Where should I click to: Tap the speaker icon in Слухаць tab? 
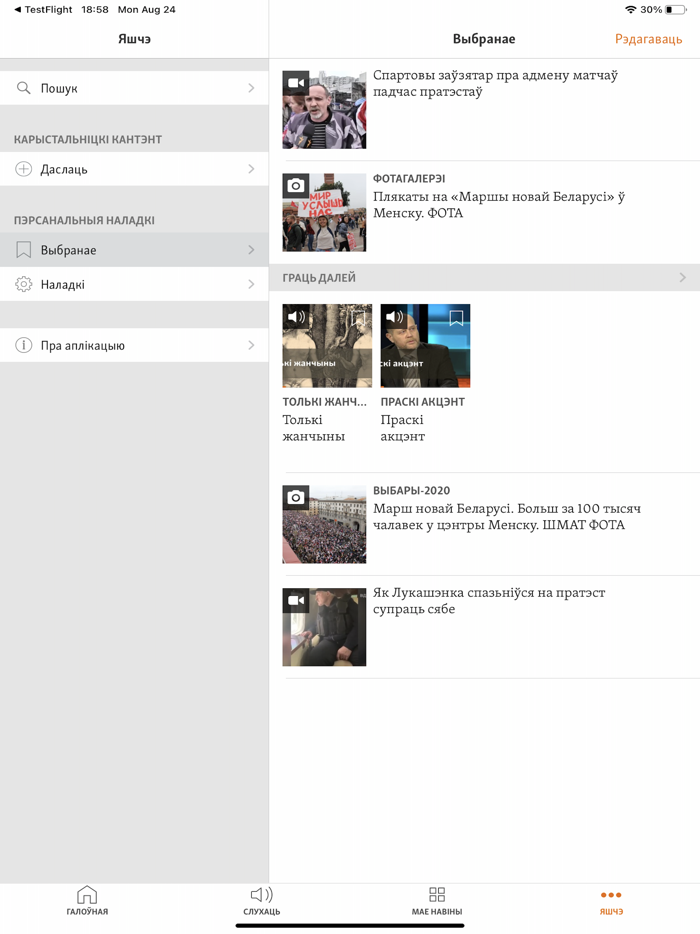pos(262,894)
